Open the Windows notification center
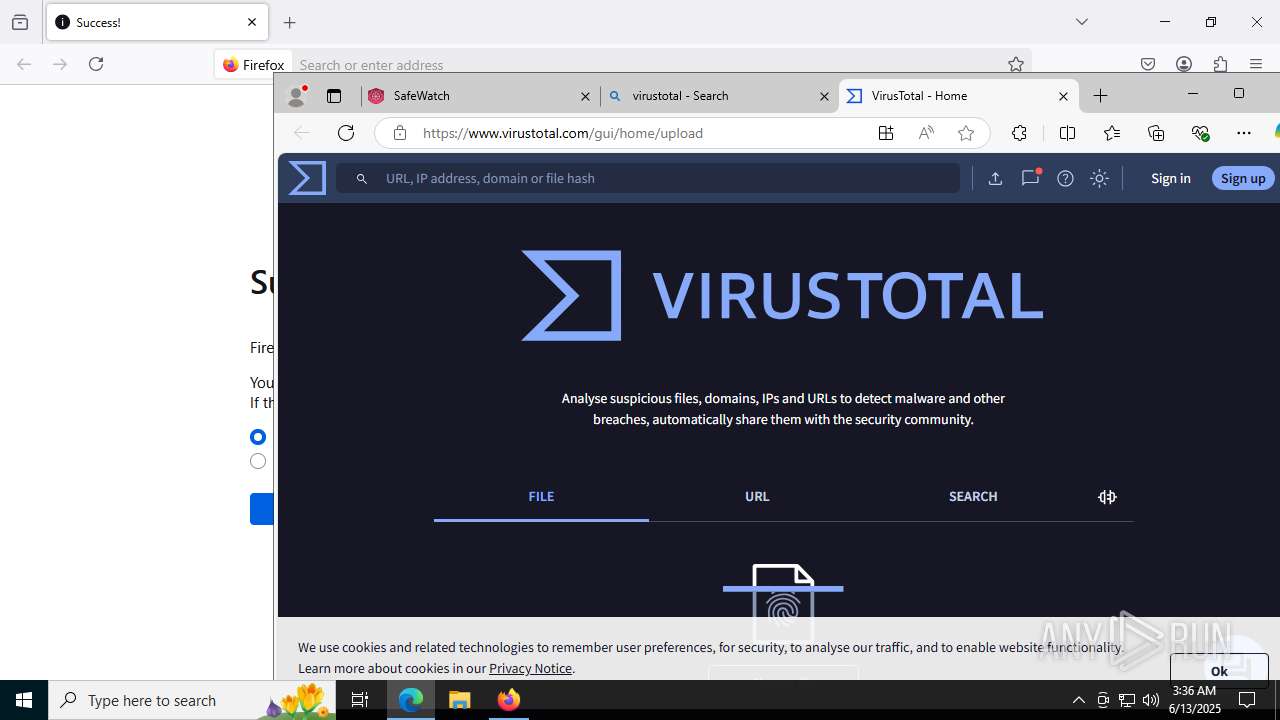 pyautogui.click(x=1247, y=700)
